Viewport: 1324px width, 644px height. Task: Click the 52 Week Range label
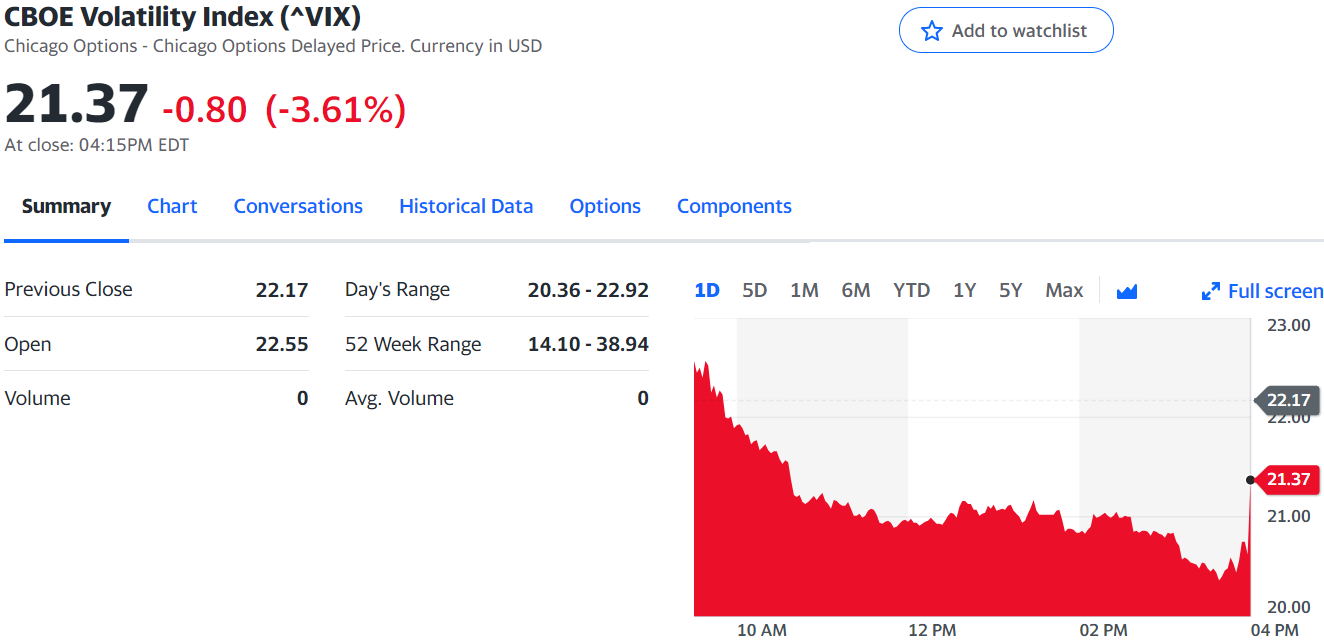tap(413, 344)
